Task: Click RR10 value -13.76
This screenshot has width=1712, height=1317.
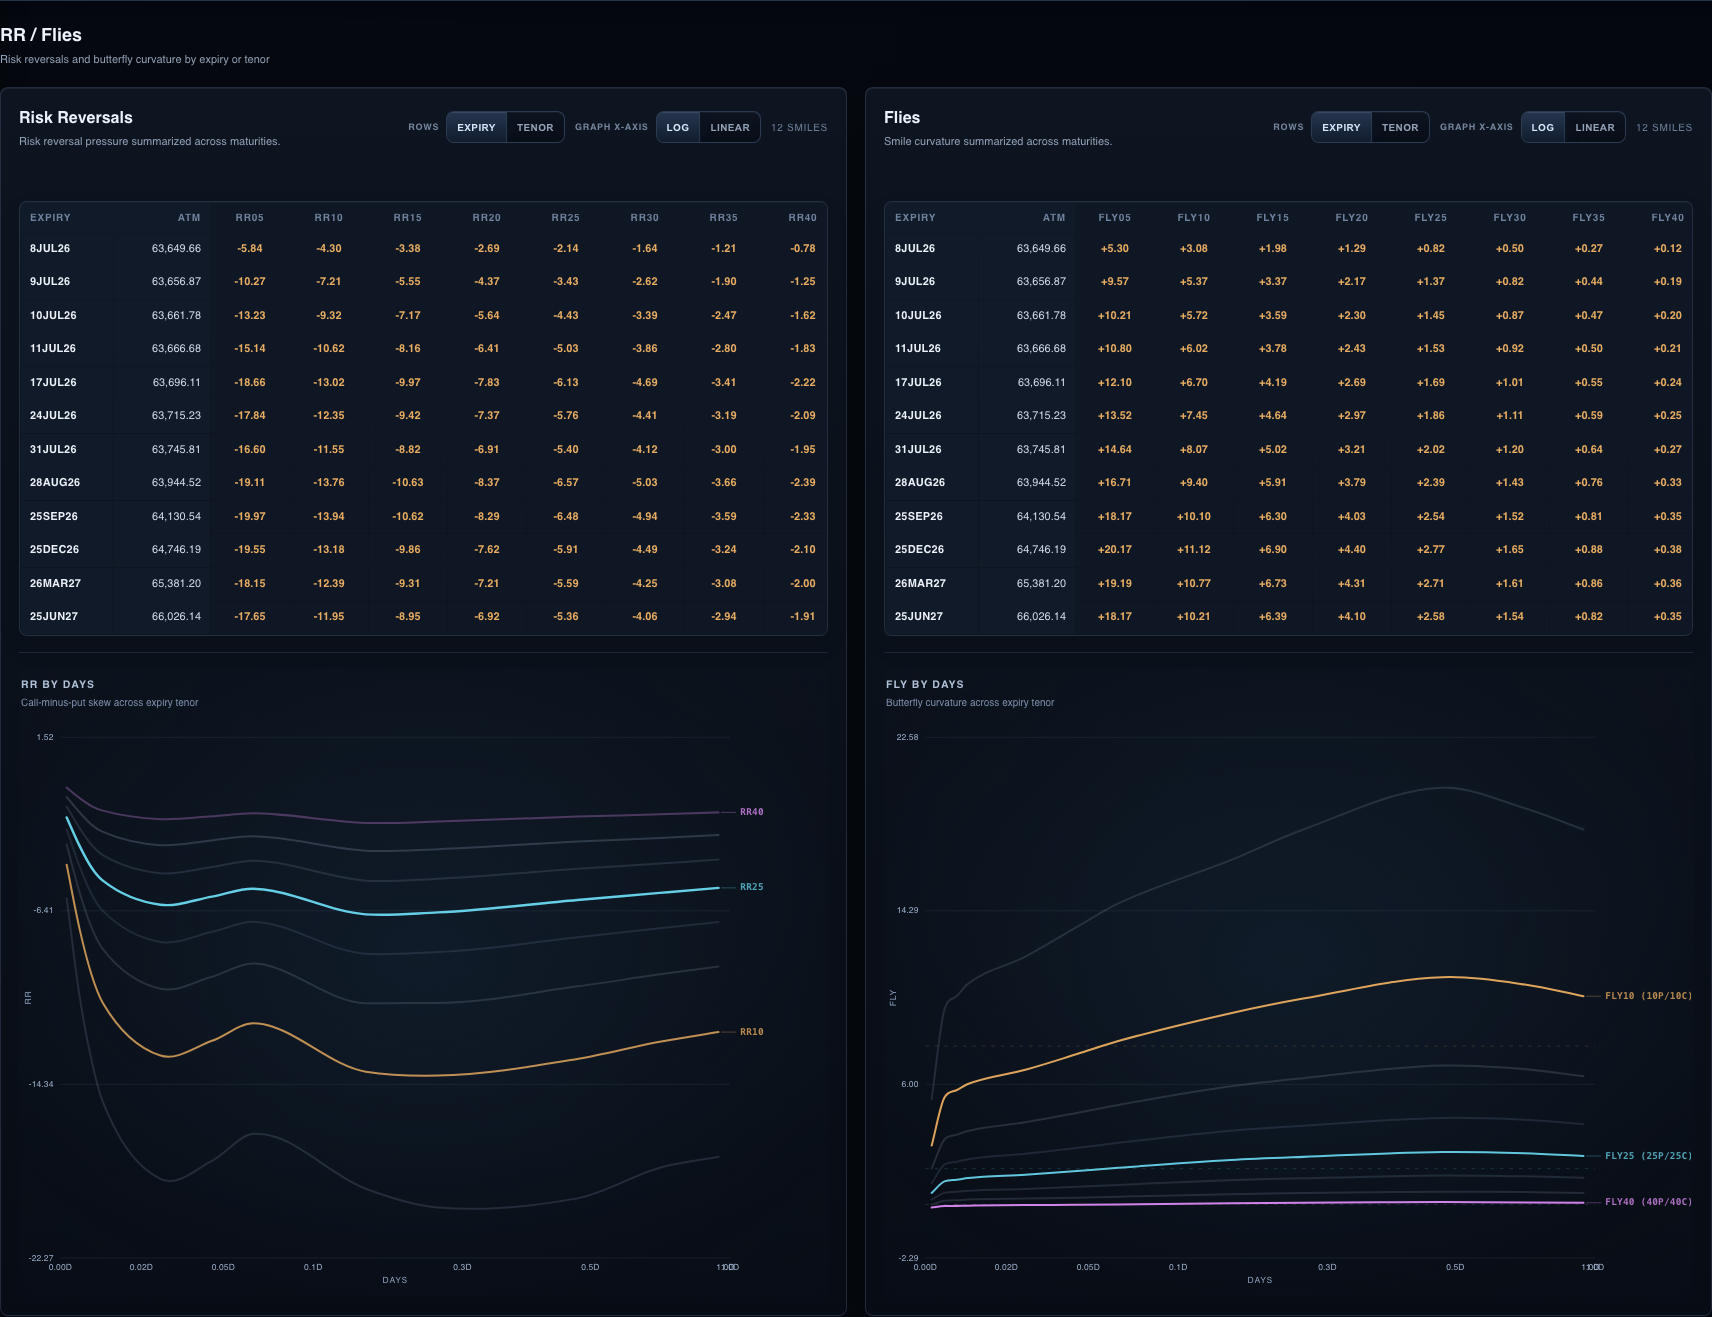Action: (329, 482)
